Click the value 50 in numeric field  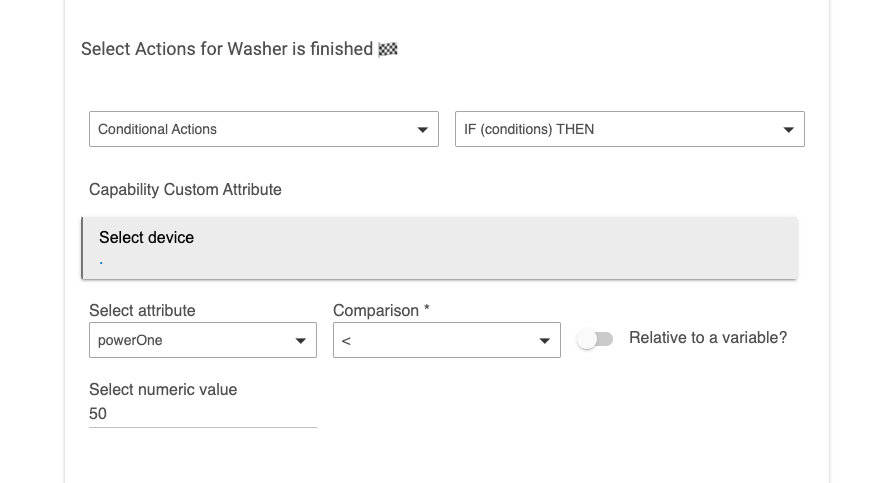coord(98,413)
